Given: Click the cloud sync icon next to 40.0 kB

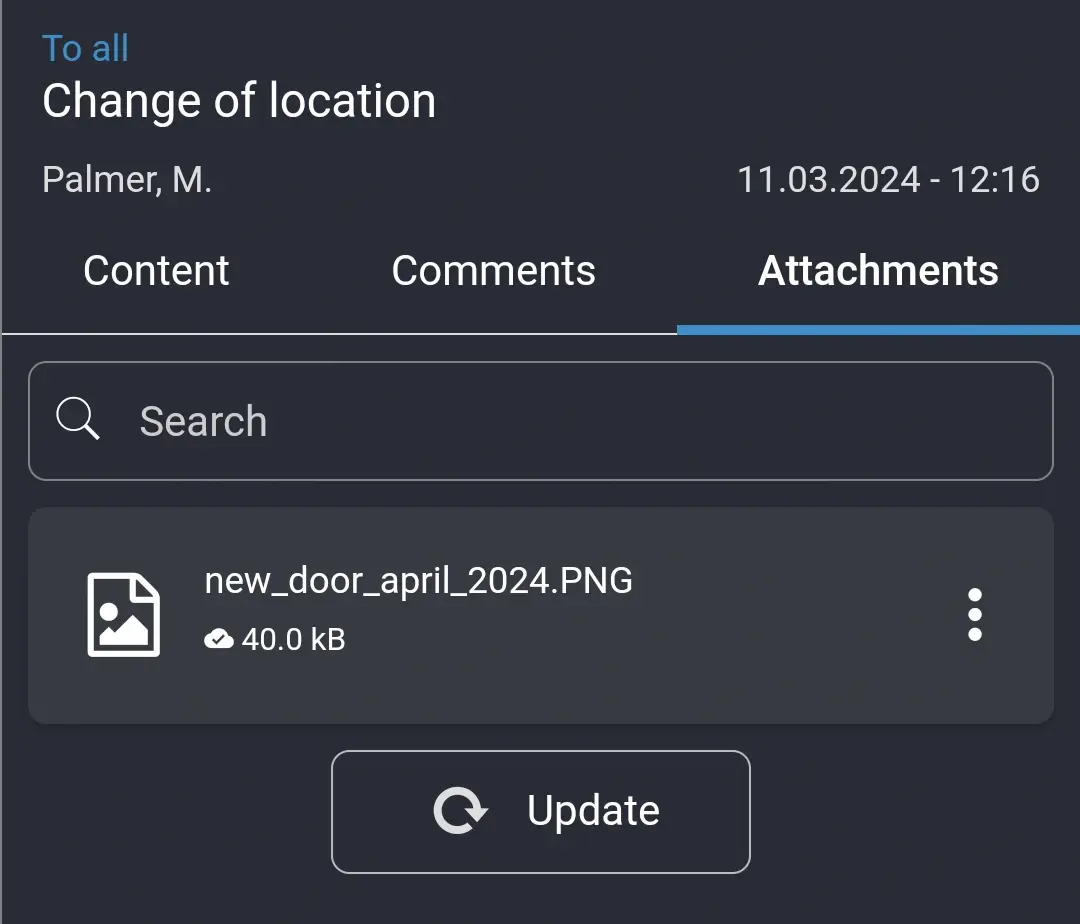Looking at the screenshot, I should coord(220,638).
